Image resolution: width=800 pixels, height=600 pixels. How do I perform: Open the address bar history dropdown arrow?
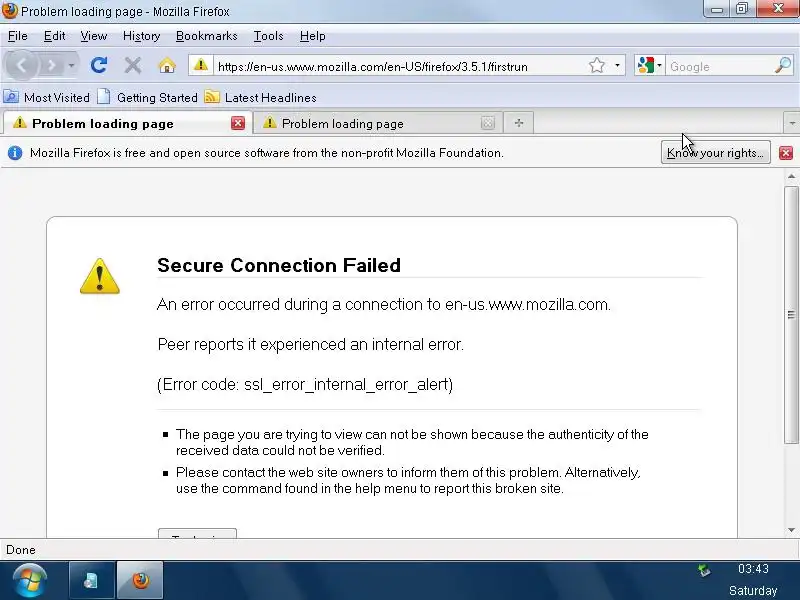[617, 66]
